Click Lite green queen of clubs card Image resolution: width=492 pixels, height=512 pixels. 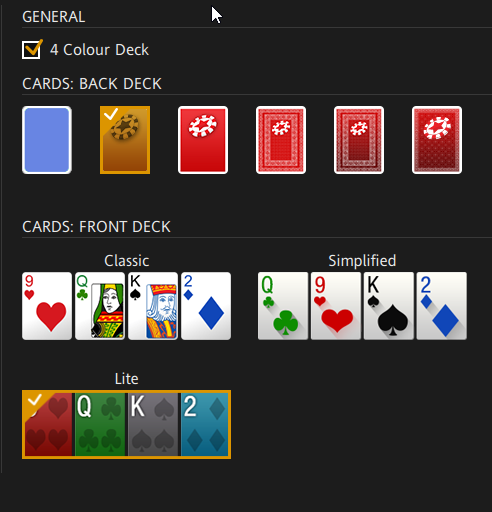[x=100, y=424]
